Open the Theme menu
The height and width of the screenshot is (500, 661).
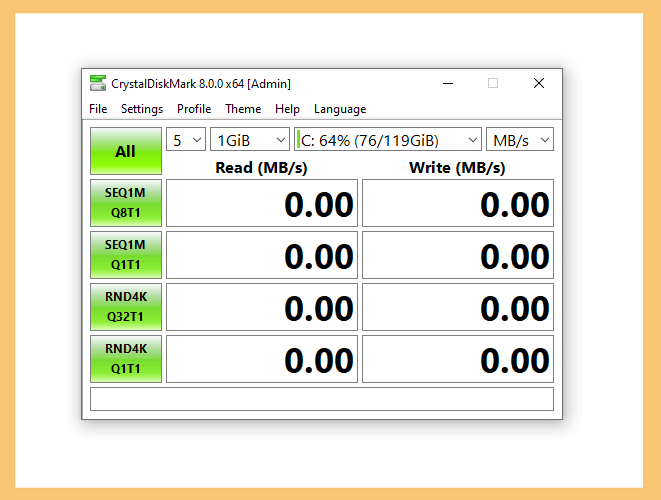click(x=243, y=109)
